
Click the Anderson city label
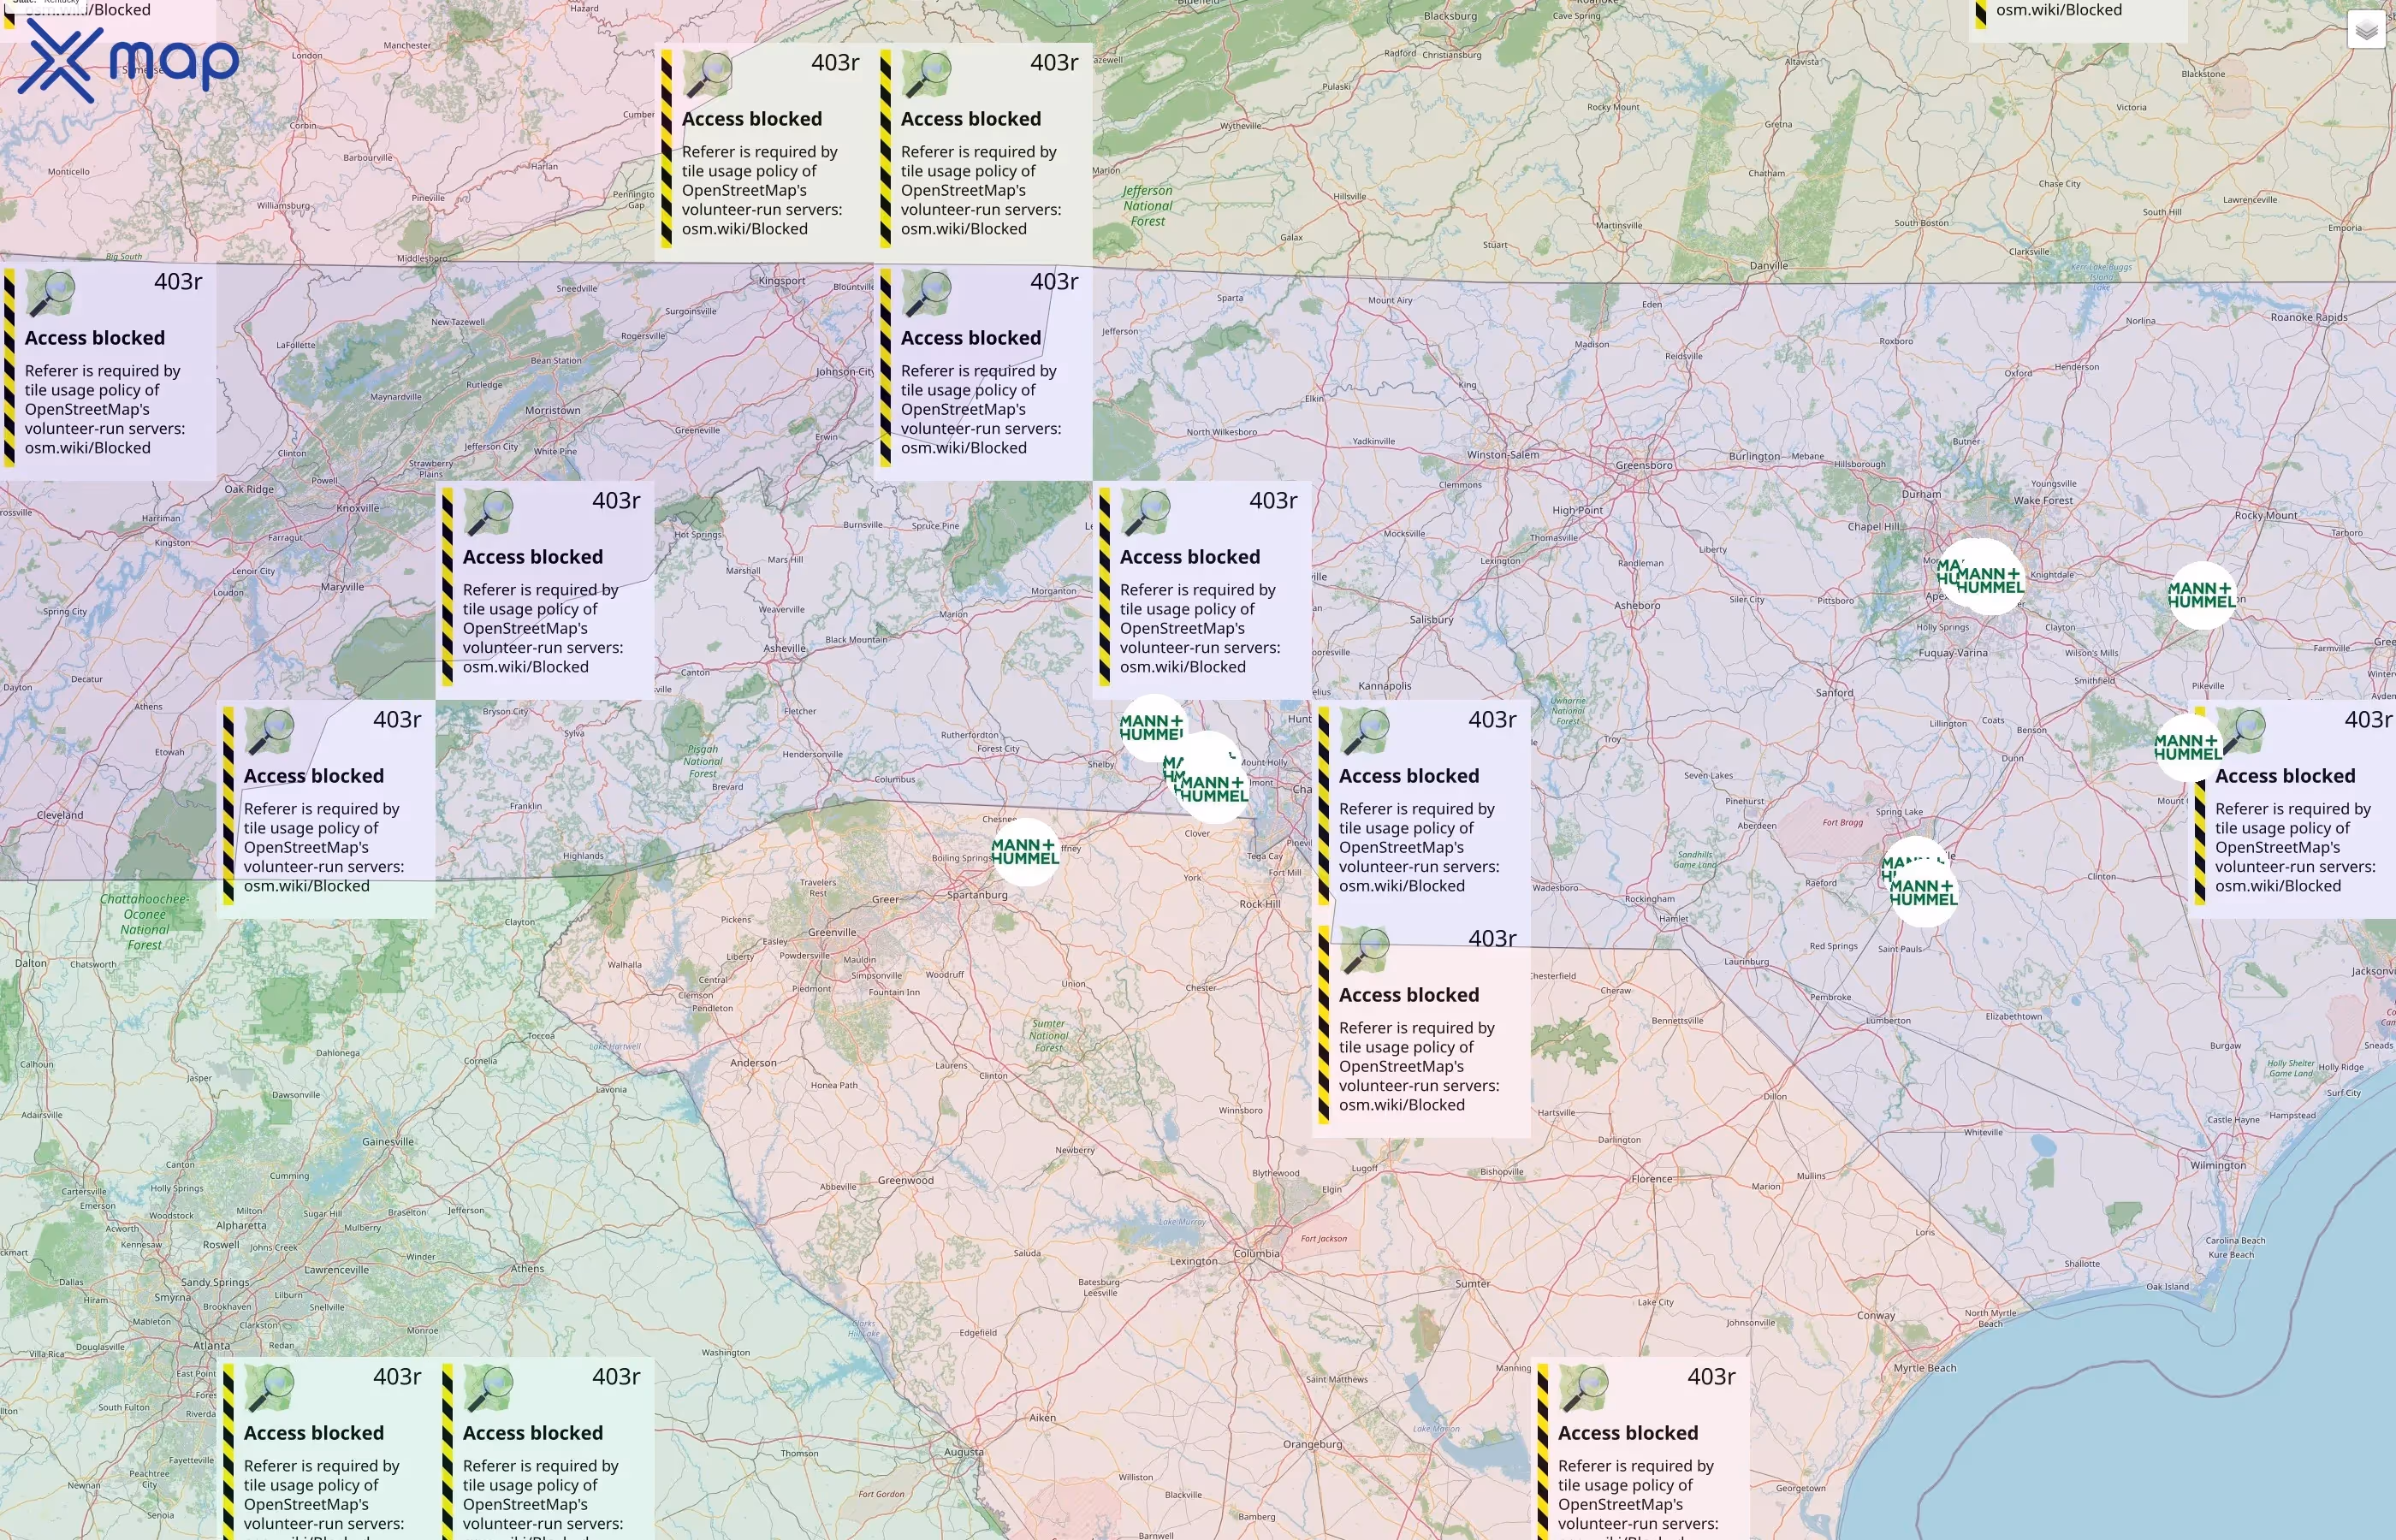[x=753, y=1063]
